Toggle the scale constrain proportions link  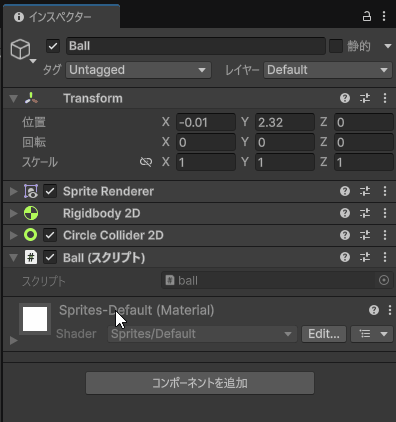point(146,162)
